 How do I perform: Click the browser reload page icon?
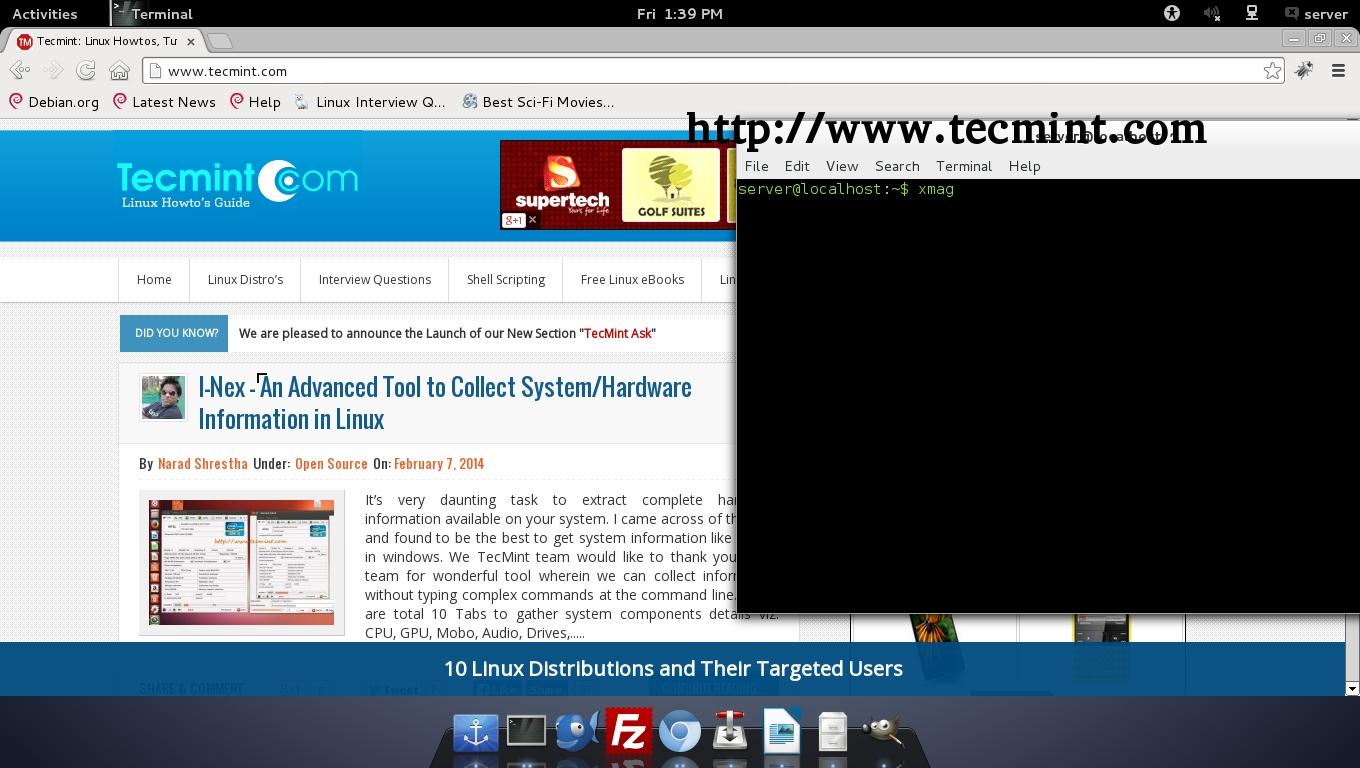click(86, 70)
